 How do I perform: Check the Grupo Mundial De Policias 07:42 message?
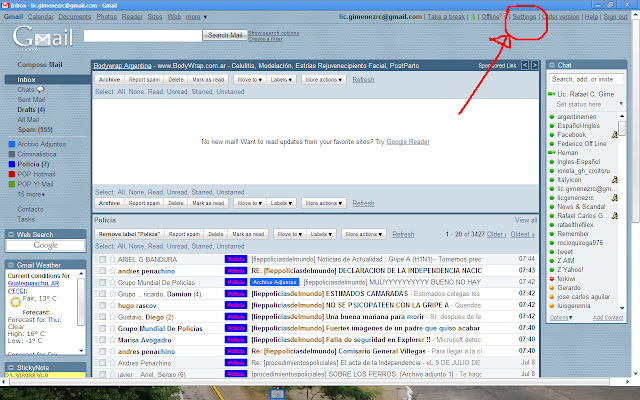pyautogui.click(x=102, y=282)
